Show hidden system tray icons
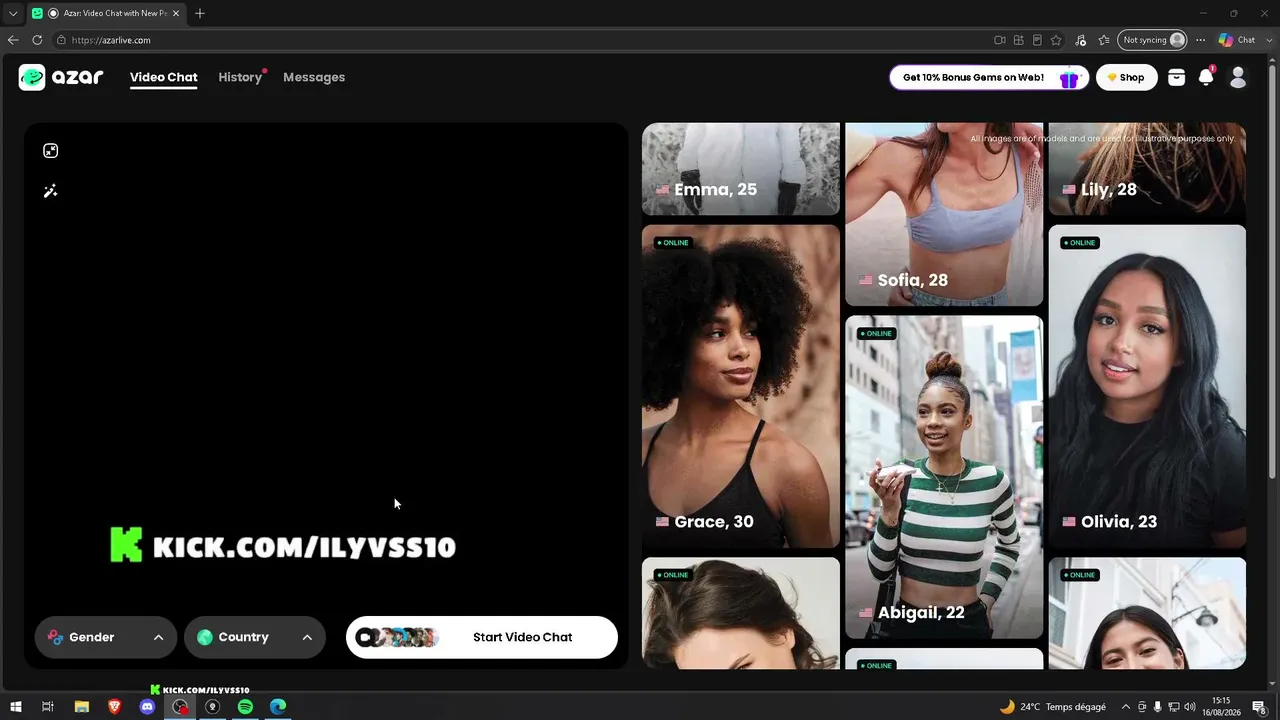1280x720 pixels. (x=1126, y=707)
